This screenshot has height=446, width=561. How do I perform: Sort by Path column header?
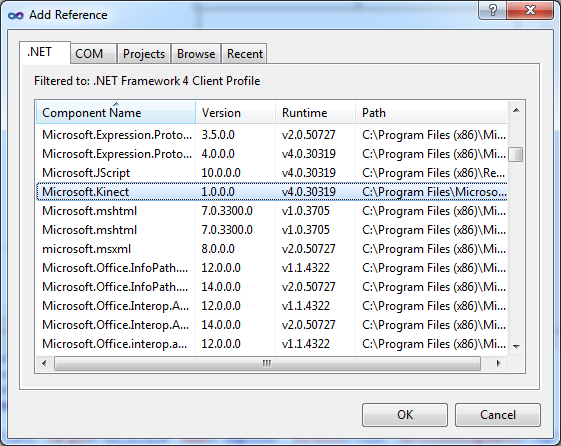pyautogui.click(x=431, y=113)
